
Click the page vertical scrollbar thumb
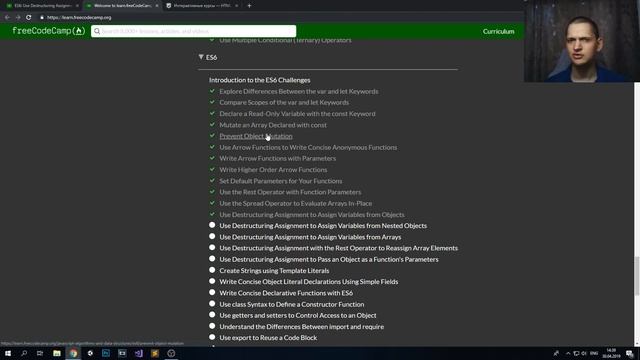[637, 276]
